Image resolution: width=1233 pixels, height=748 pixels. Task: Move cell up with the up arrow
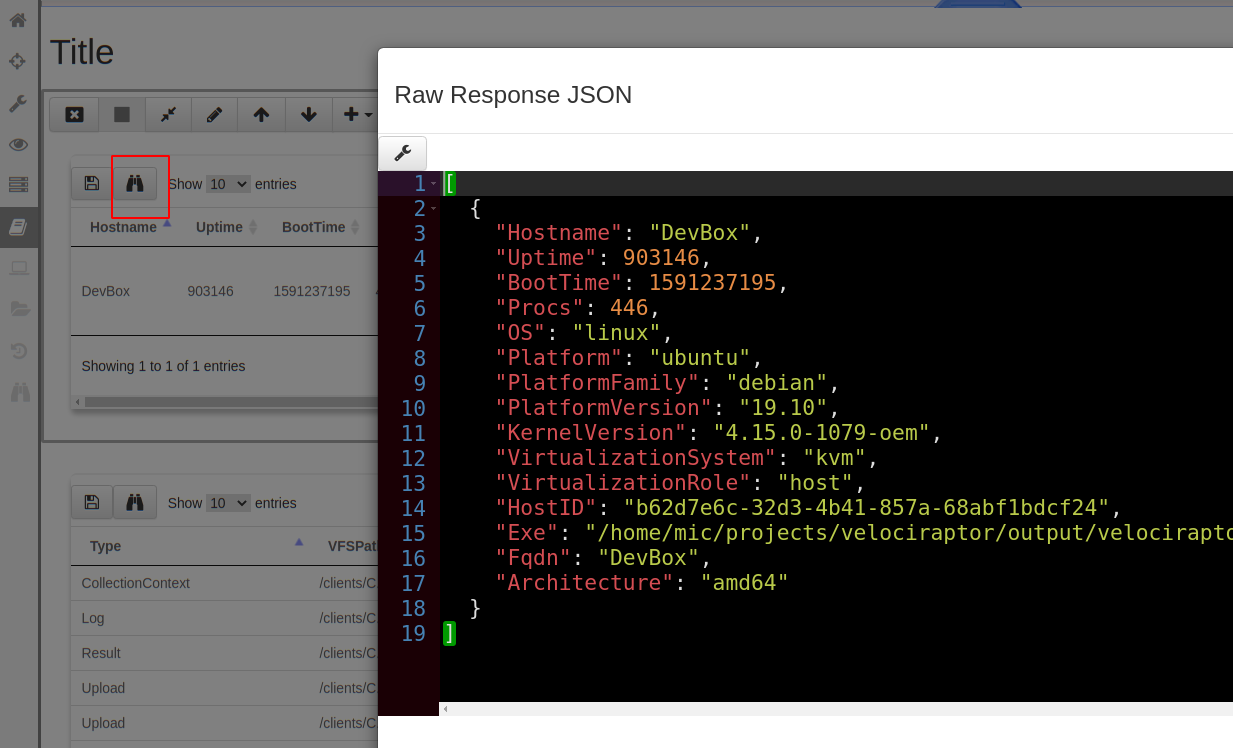pyautogui.click(x=261, y=115)
